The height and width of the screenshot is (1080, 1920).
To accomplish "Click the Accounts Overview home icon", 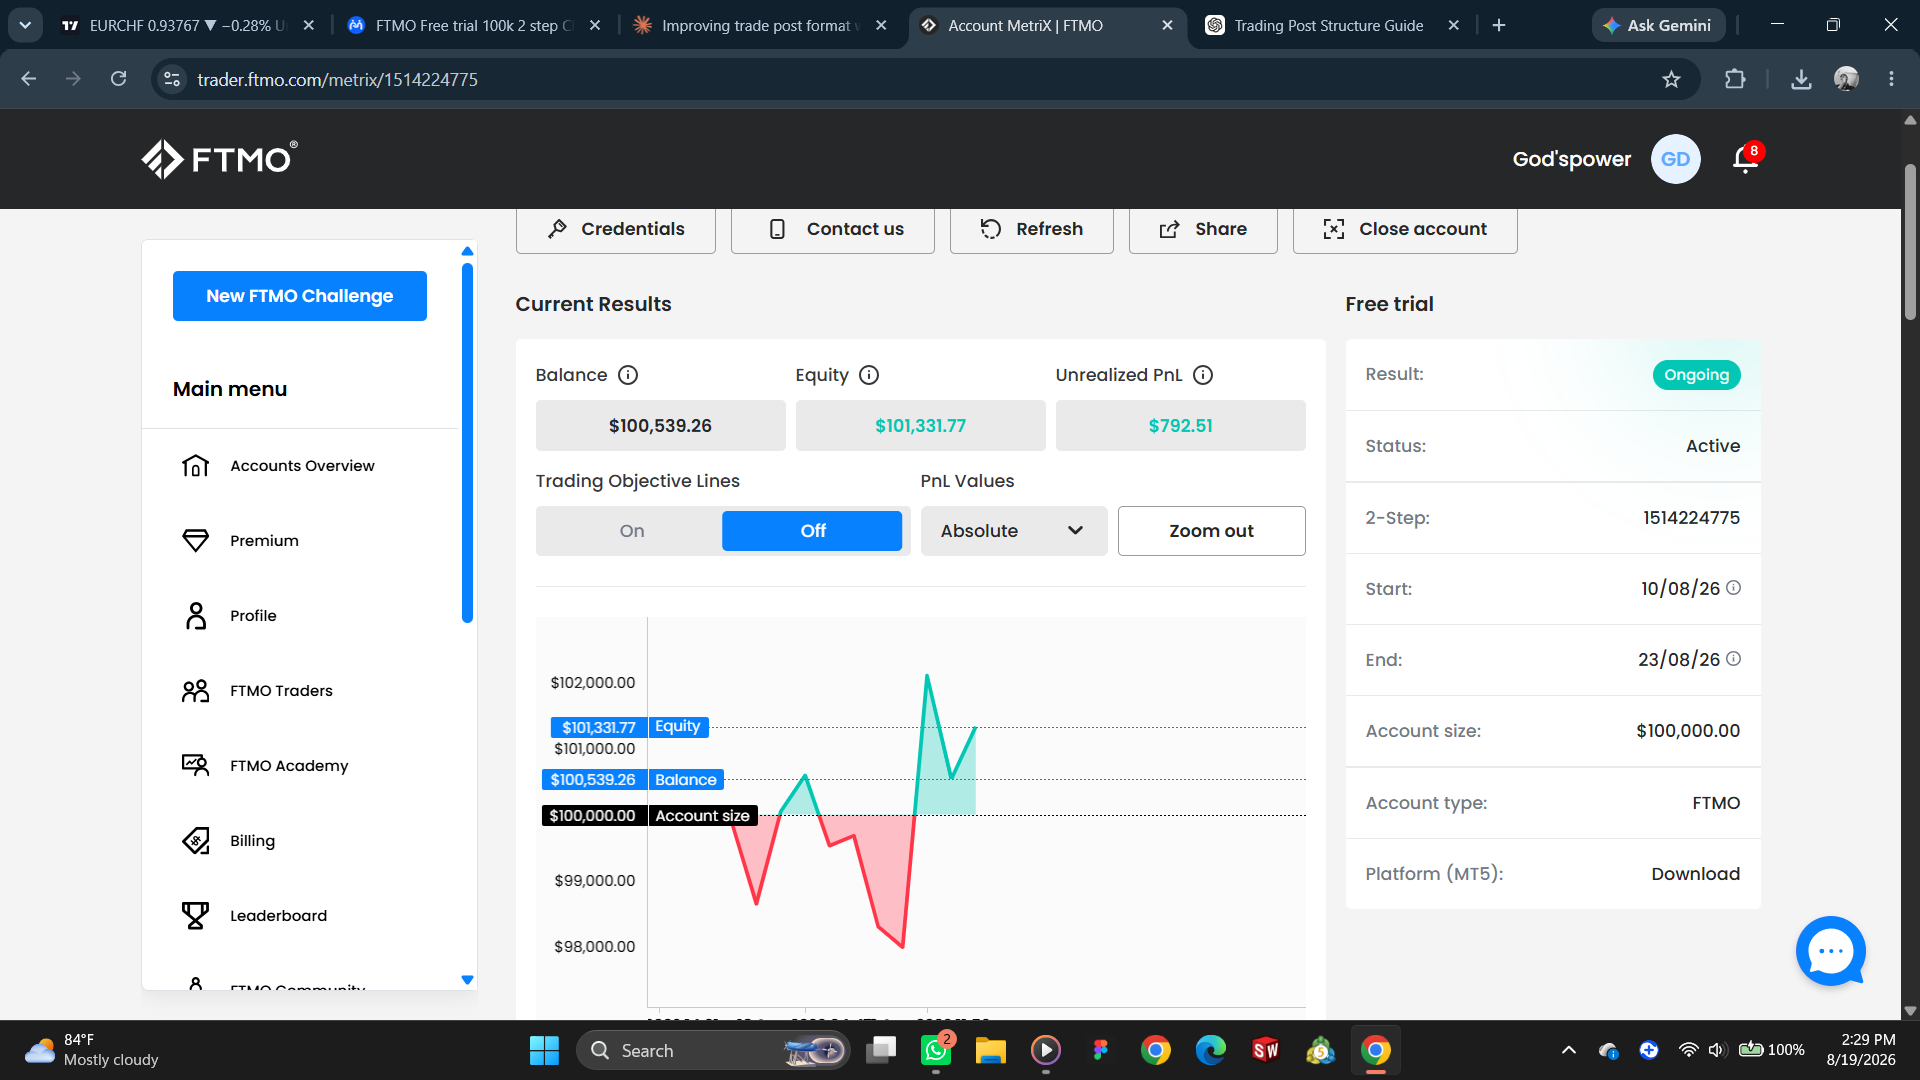I will coord(196,466).
